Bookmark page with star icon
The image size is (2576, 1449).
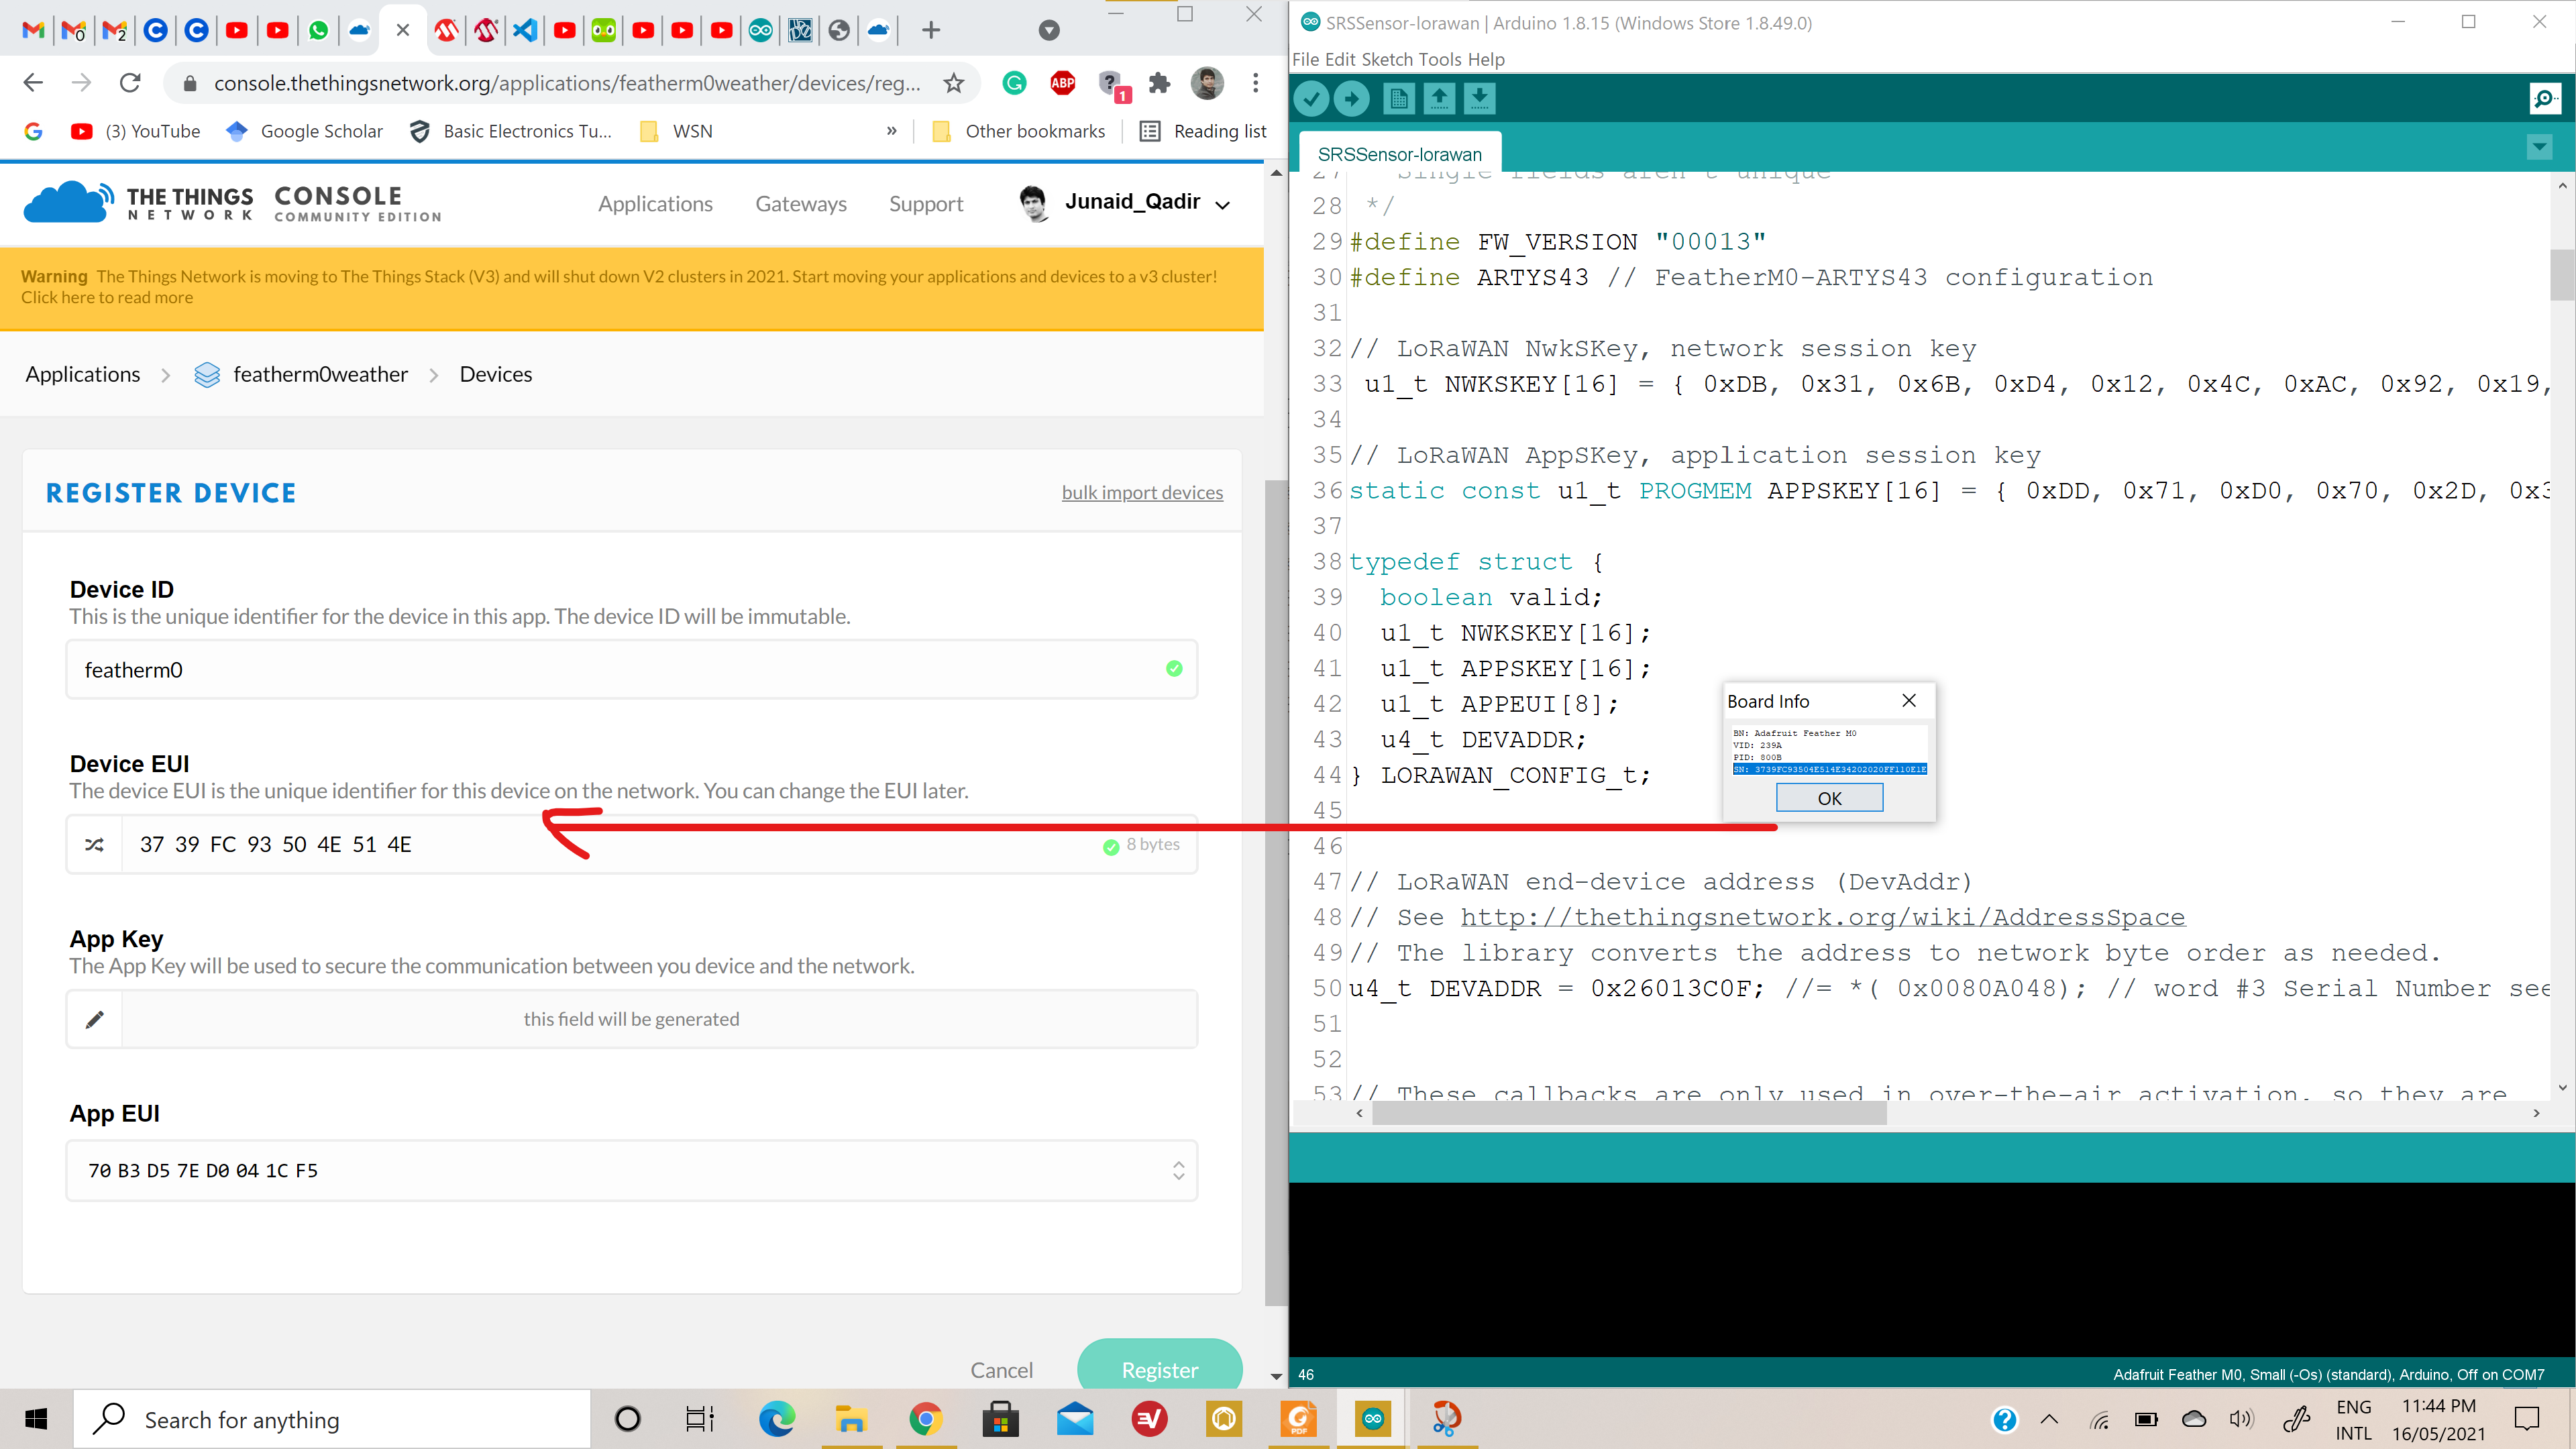pos(953,83)
